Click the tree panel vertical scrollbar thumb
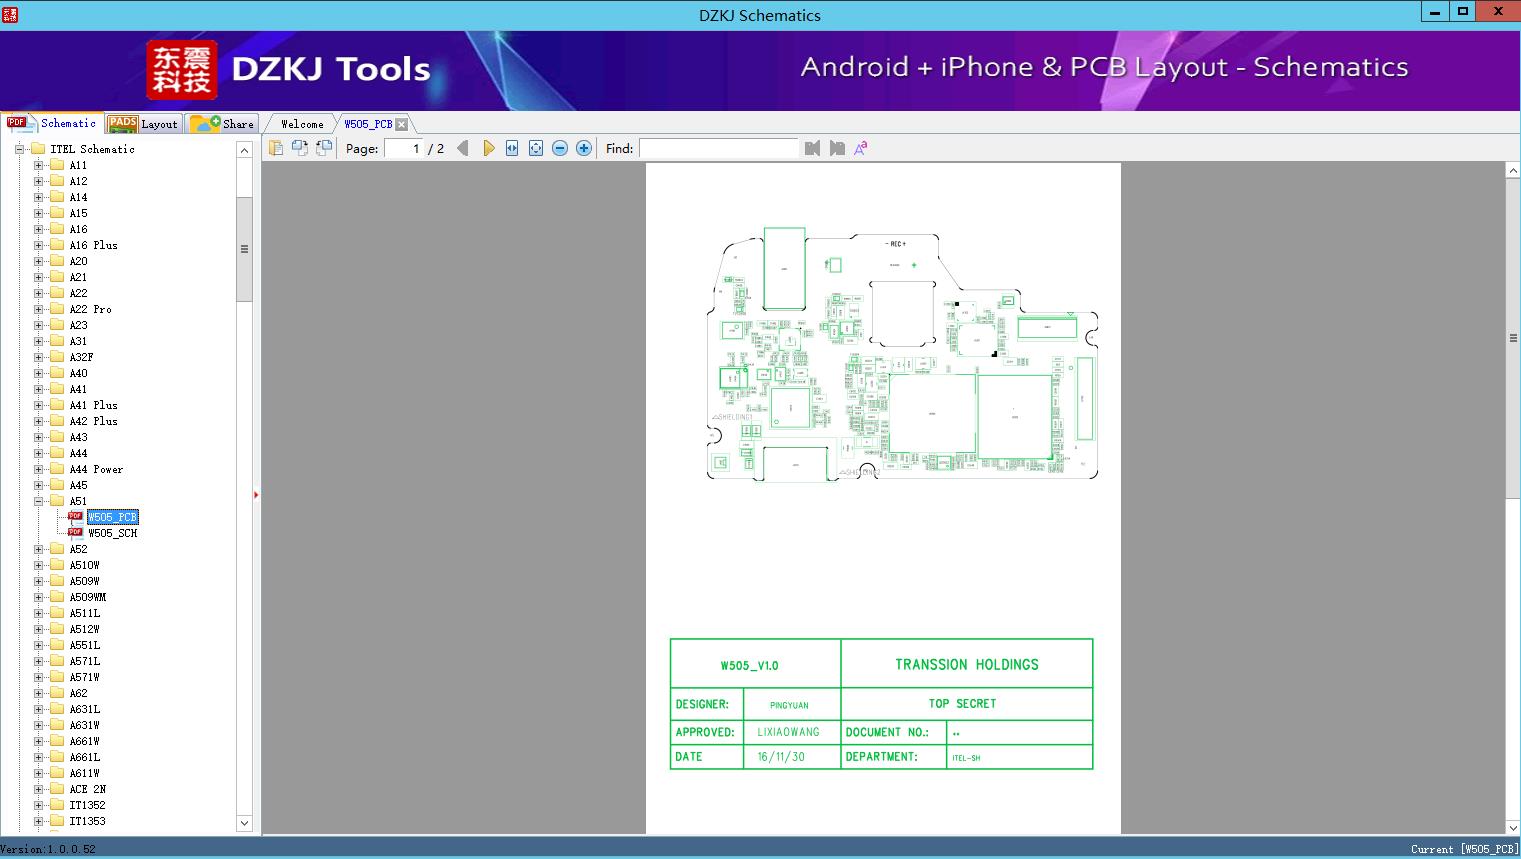 point(244,248)
